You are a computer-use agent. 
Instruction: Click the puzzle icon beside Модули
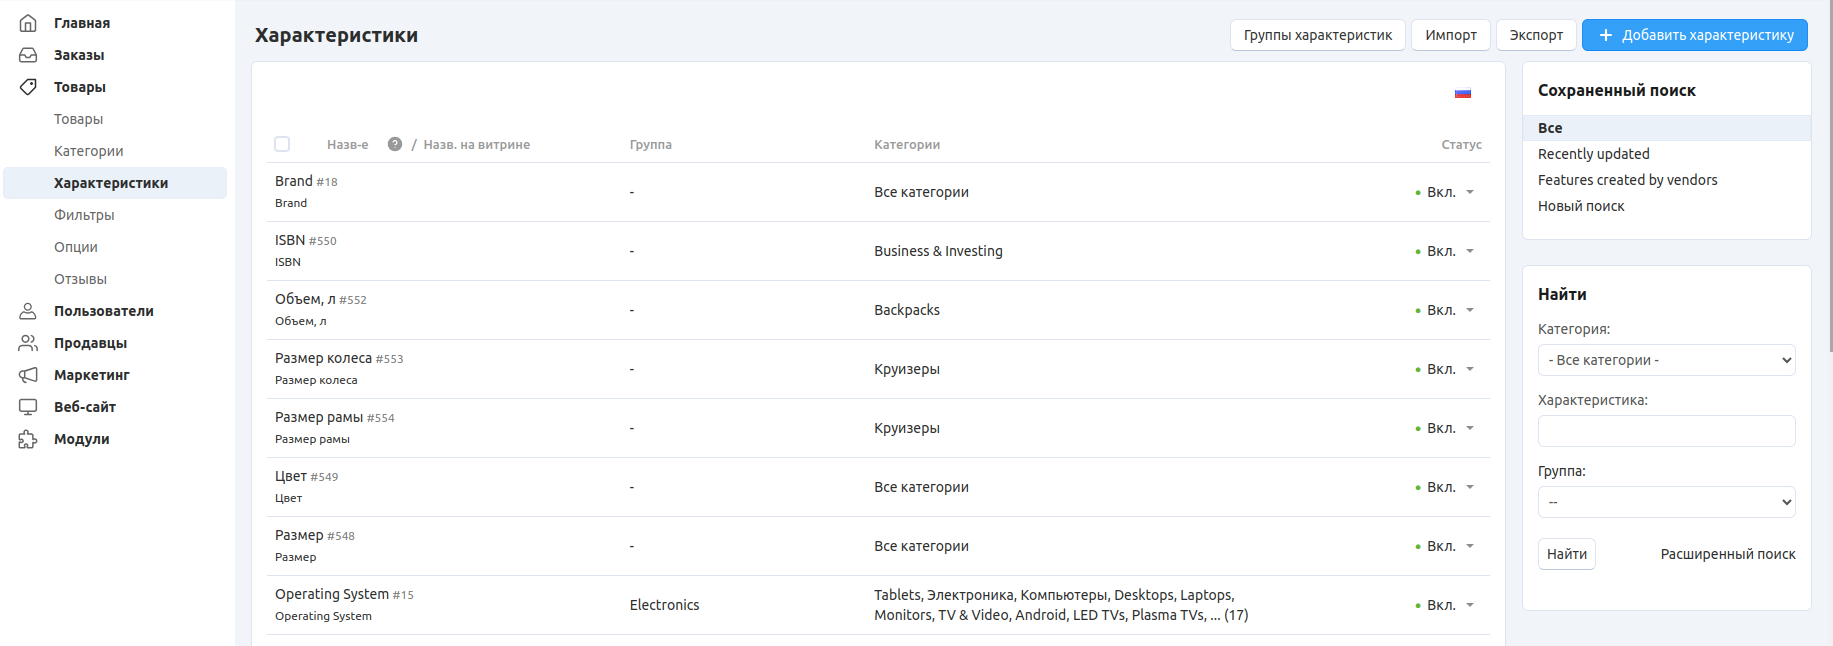click(28, 439)
